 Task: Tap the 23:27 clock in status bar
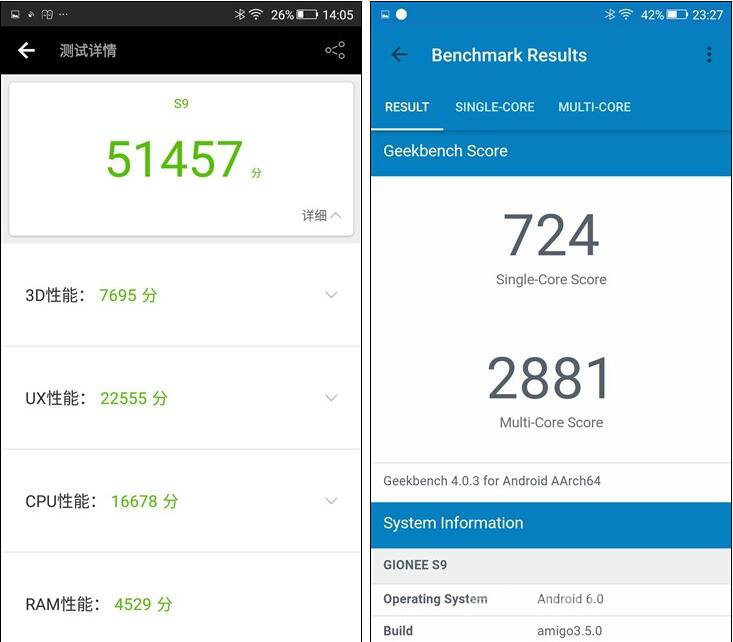pos(707,15)
